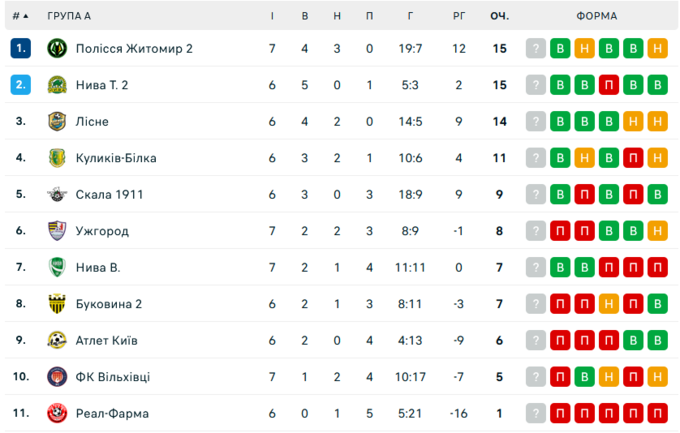The width and height of the screenshot is (680, 433).
Task: Click the ФОРМА column header
Action: [x=597, y=16]
